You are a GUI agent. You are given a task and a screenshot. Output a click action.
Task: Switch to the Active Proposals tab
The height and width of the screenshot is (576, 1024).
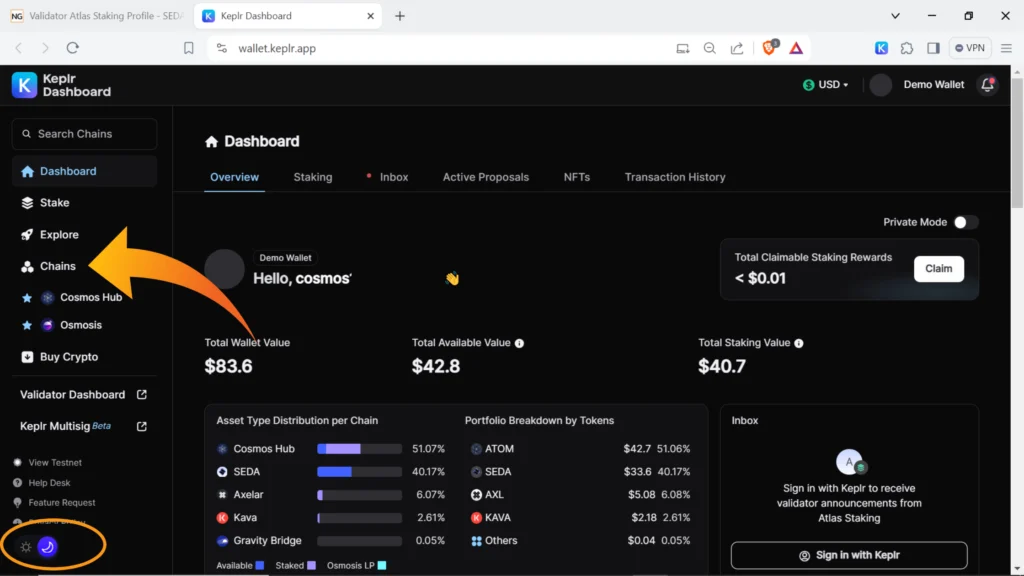click(485, 177)
